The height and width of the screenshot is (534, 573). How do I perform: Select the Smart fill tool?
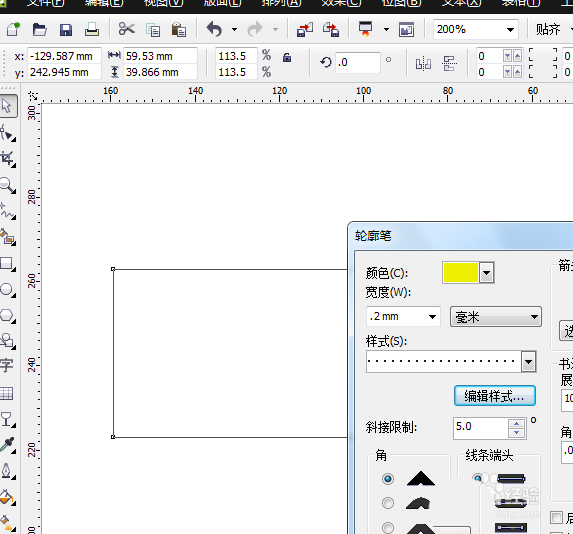point(7,237)
